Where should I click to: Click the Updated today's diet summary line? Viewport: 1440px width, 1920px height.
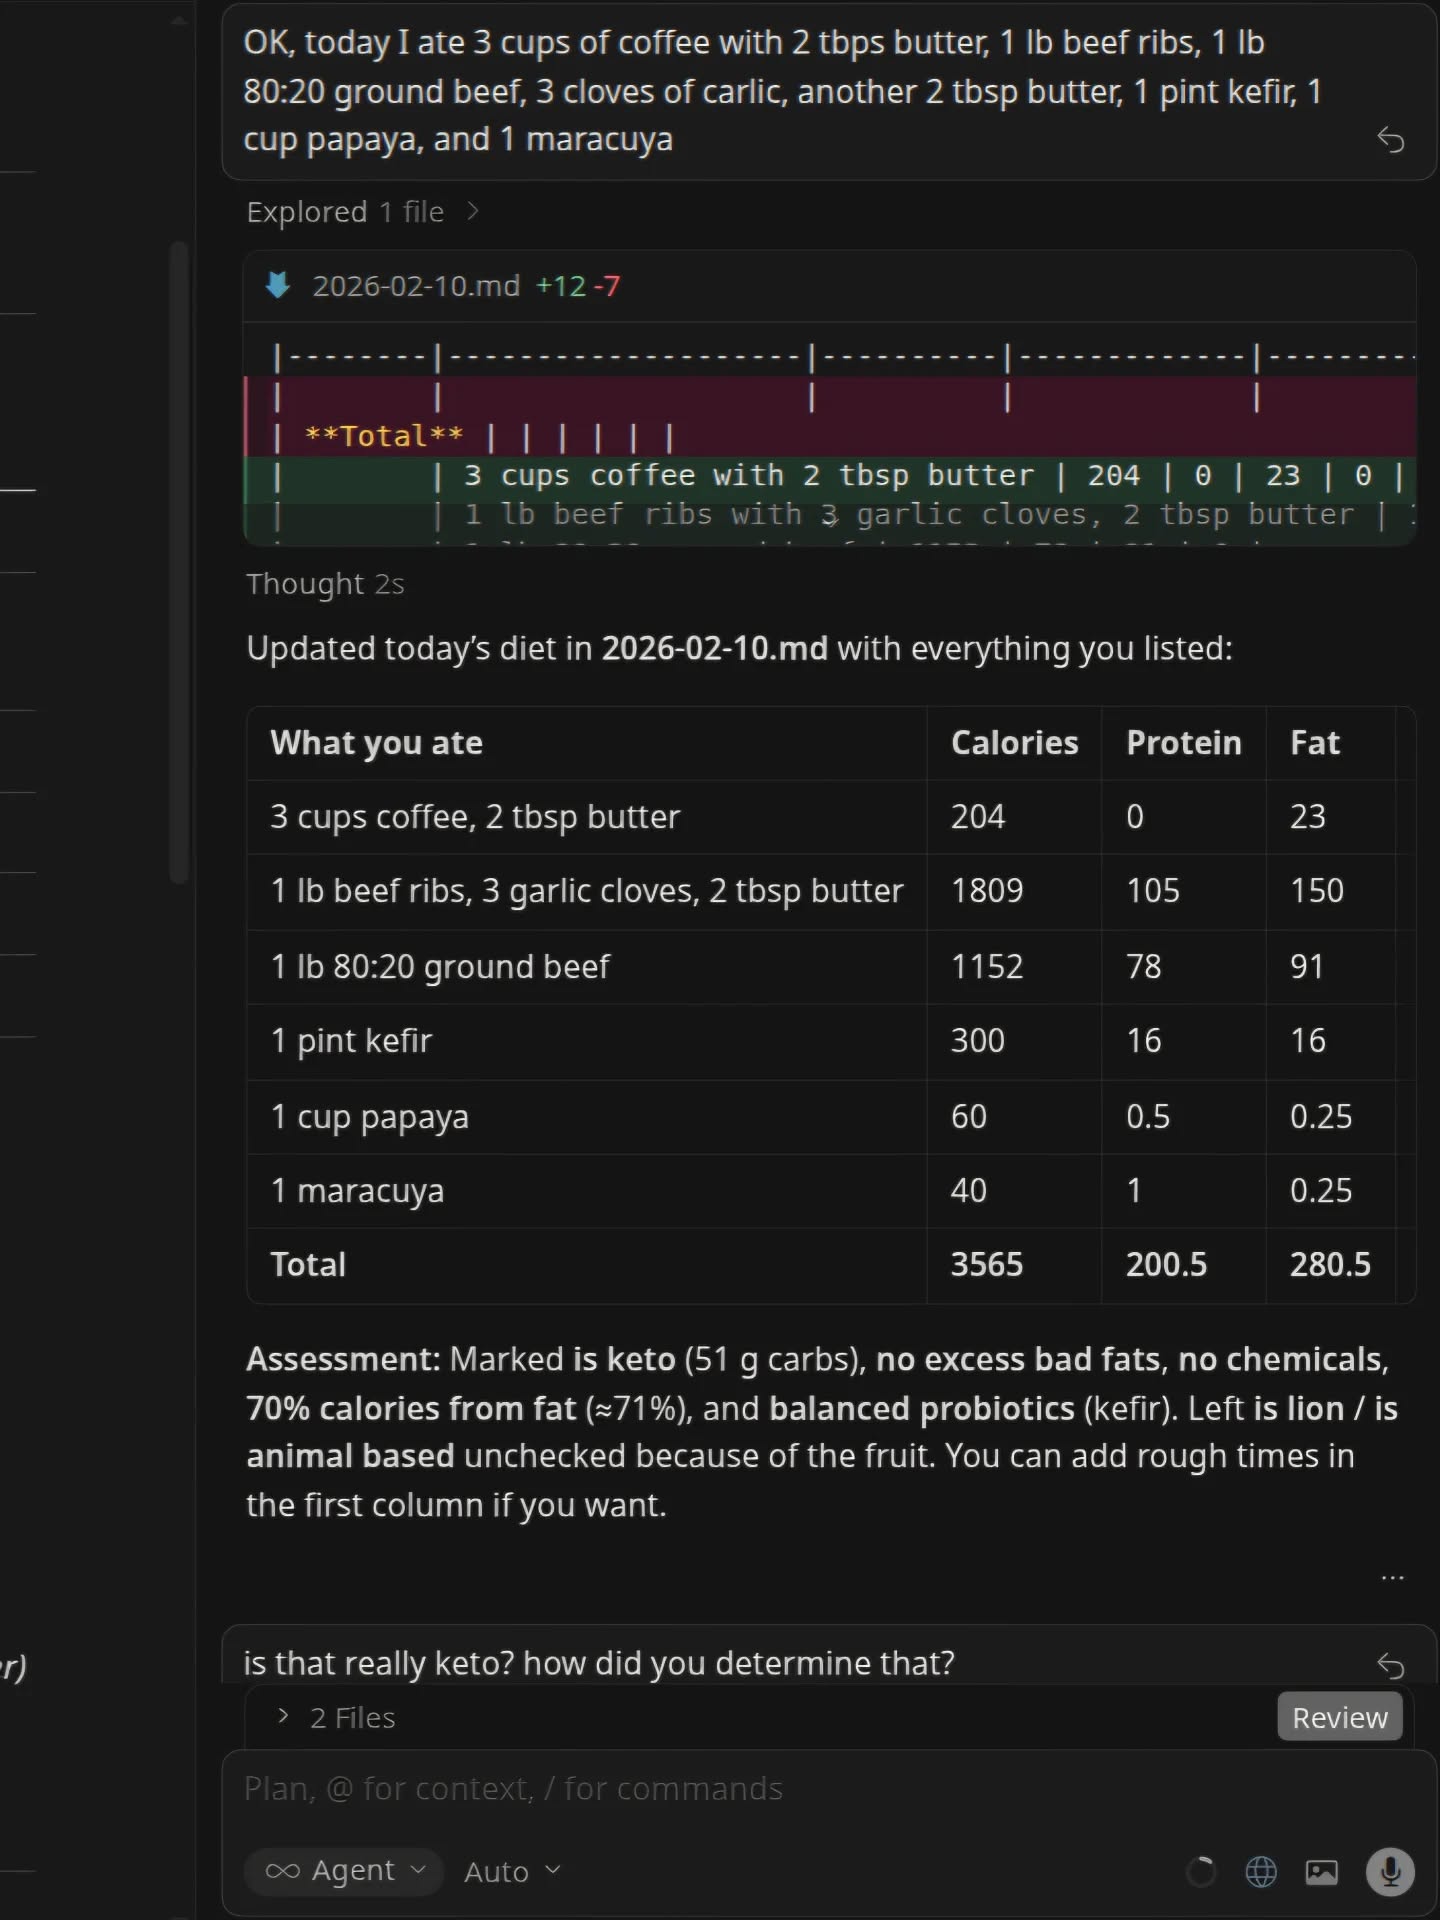[x=739, y=649]
